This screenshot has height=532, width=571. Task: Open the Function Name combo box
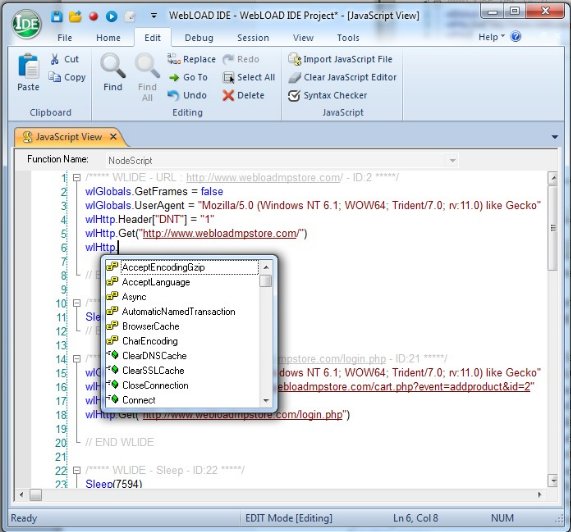281,160
